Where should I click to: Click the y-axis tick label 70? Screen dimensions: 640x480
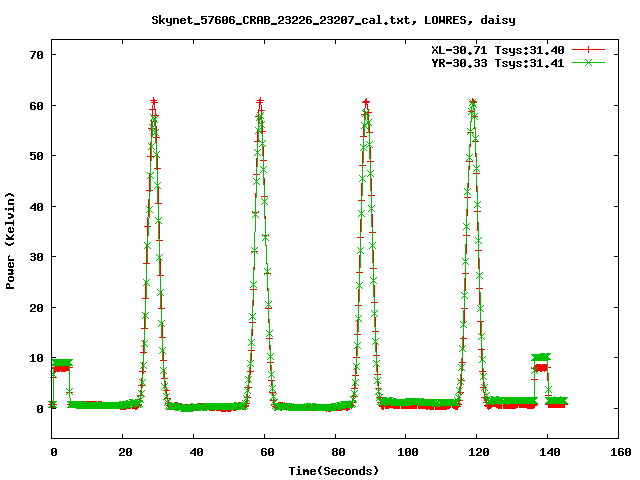[36, 55]
